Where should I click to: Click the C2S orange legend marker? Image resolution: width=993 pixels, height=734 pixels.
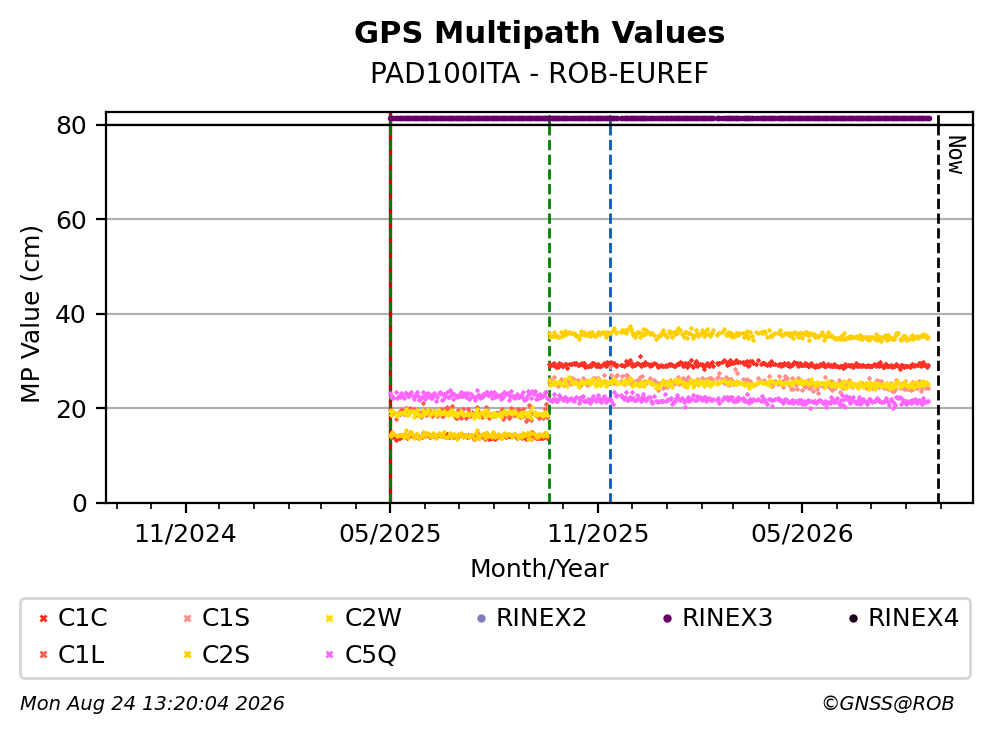click(x=187, y=655)
